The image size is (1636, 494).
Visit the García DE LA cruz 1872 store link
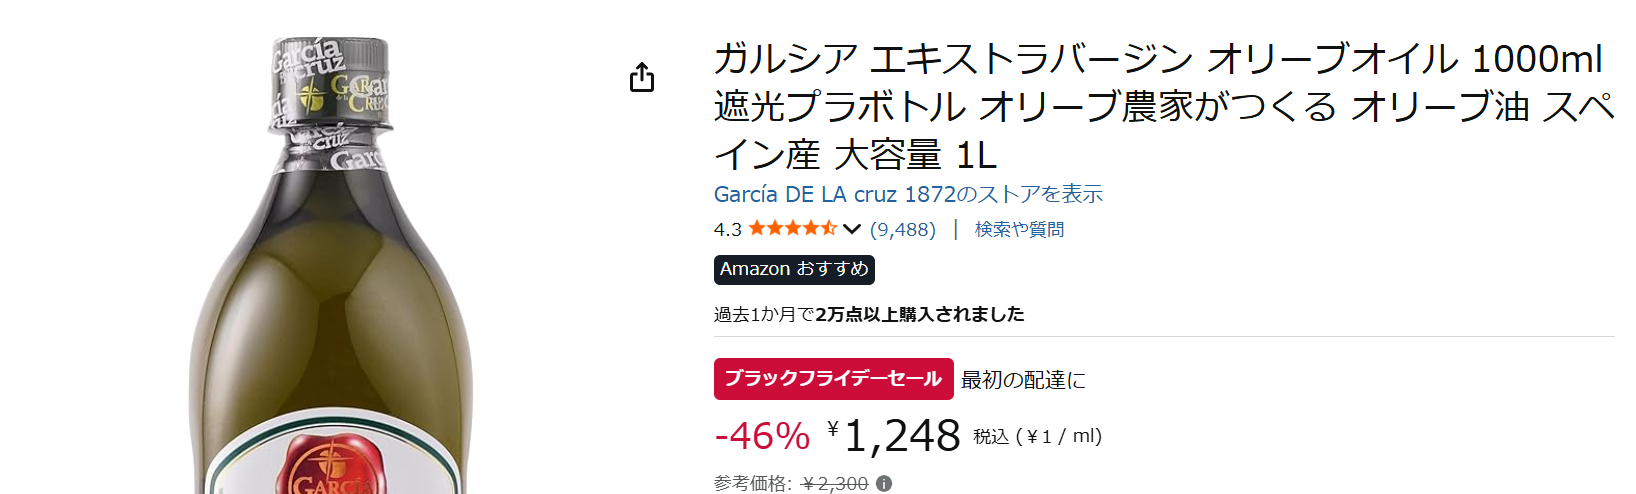pyautogui.click(x=908, y=194)
